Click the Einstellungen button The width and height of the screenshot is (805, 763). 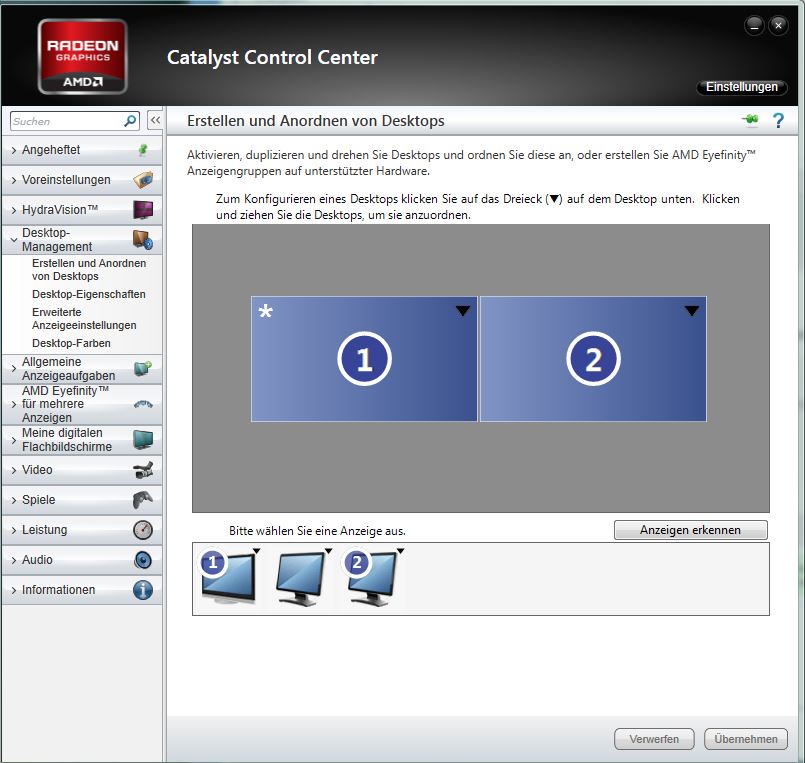[741, 87]
